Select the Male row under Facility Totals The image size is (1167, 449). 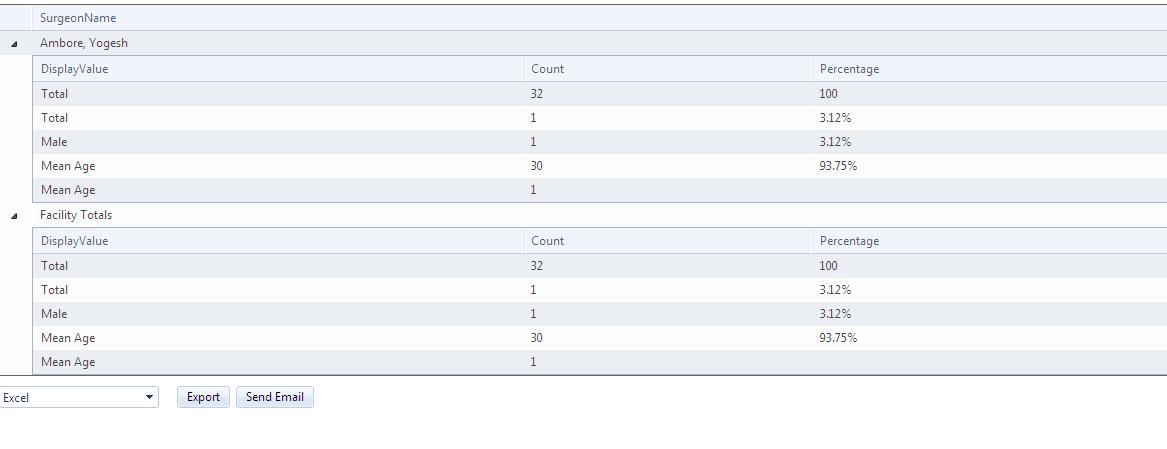(55, 314)
